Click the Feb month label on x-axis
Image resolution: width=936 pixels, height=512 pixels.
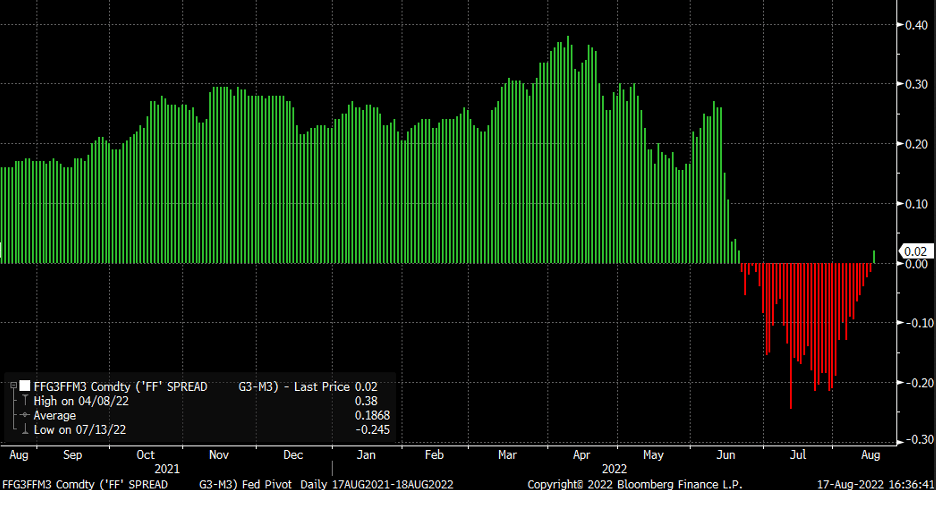434,455
